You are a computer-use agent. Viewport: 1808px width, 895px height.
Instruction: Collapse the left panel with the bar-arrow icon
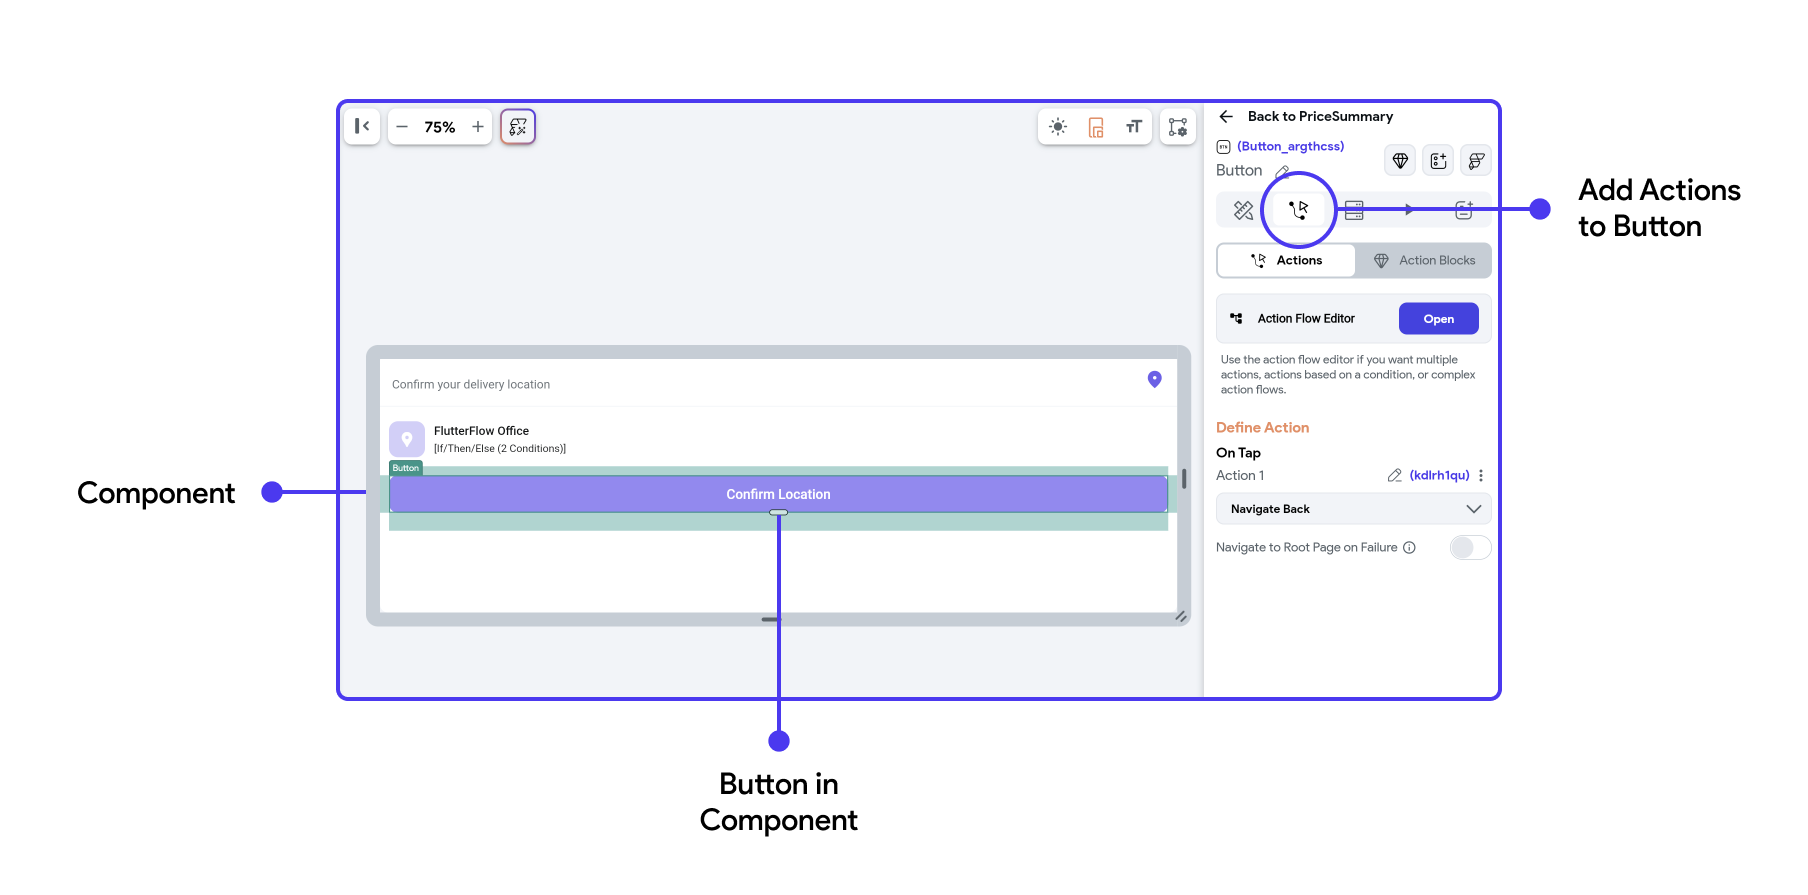362,126
